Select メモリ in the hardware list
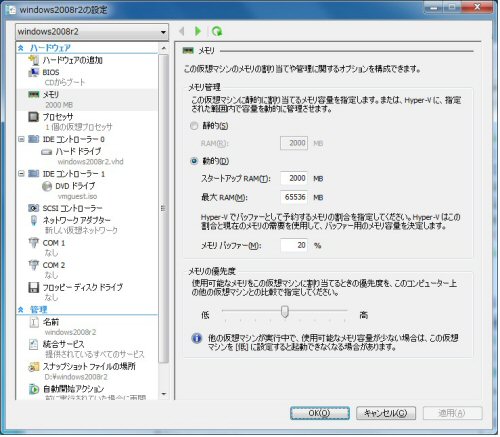The image size is (500, 437). click(x=87, y=99)
